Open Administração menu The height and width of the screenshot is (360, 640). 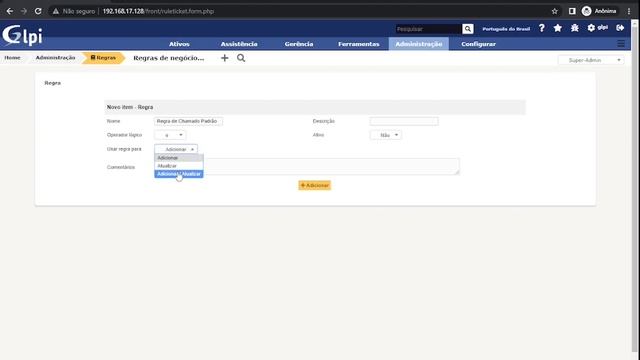[418, 44]
